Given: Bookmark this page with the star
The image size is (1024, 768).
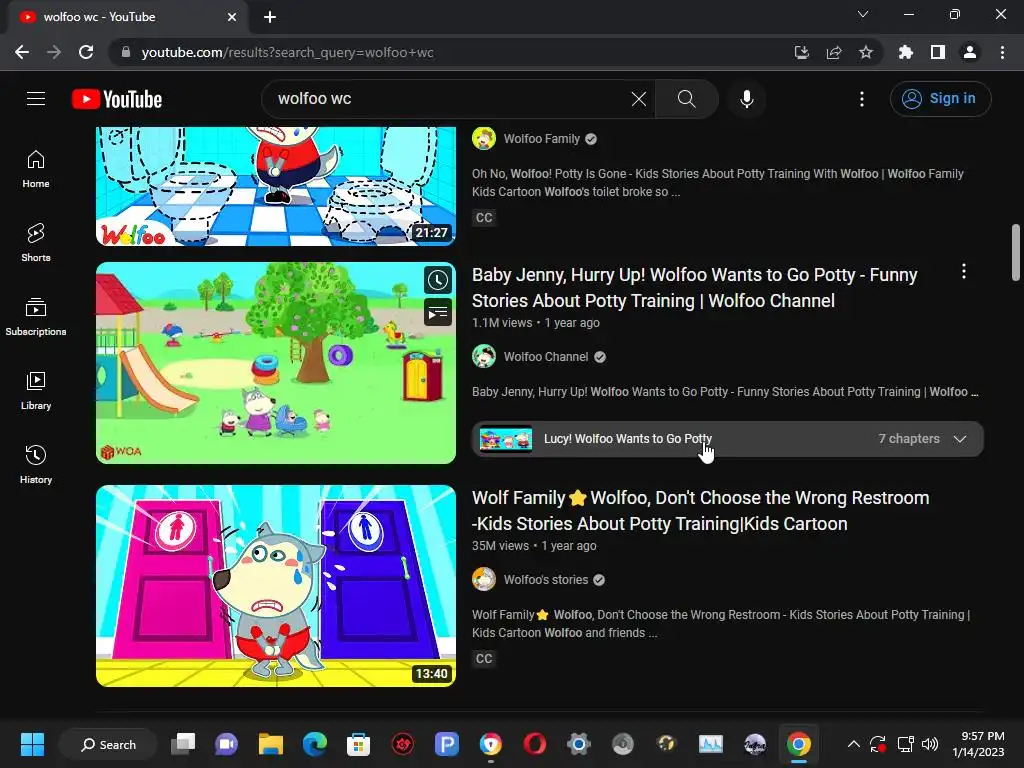Looking at the screenshot, I should (x=865, y=52).
